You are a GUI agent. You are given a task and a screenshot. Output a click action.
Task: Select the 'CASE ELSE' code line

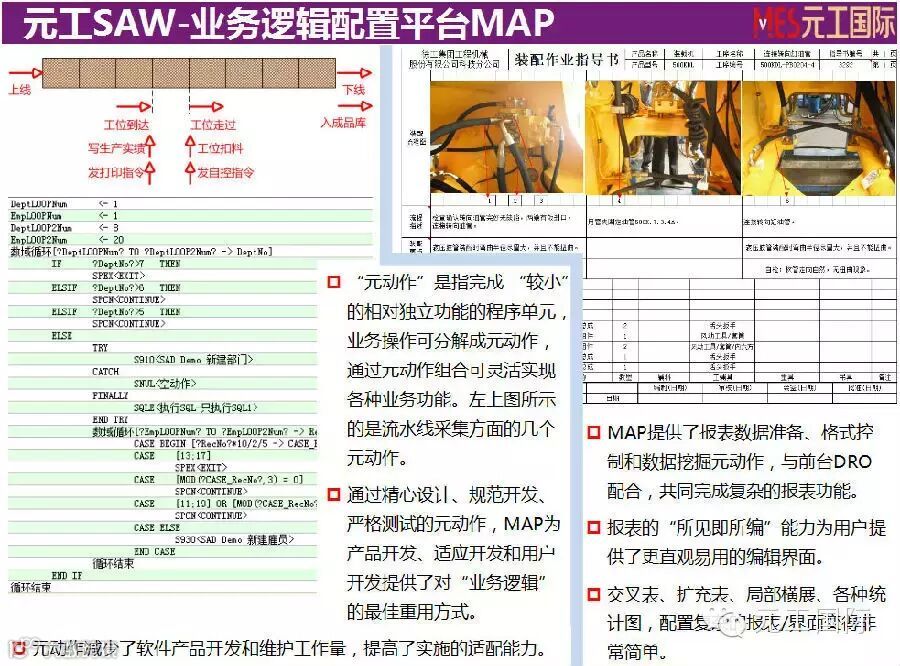157,528
